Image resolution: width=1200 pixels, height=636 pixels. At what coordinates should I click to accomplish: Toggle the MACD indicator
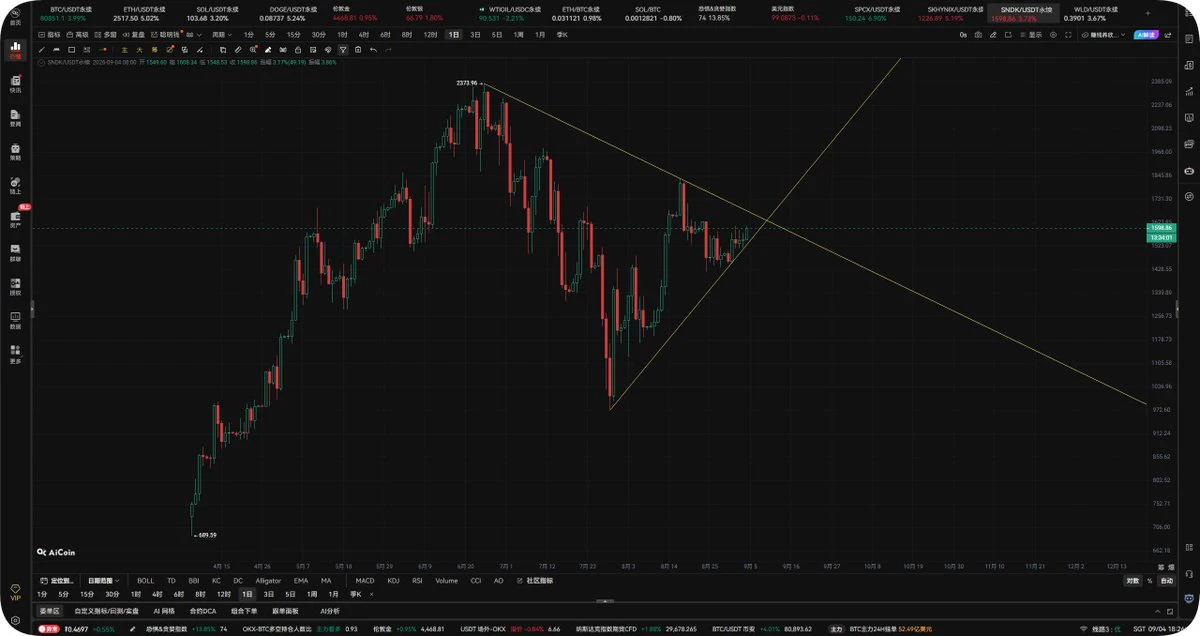coord(365,581)
